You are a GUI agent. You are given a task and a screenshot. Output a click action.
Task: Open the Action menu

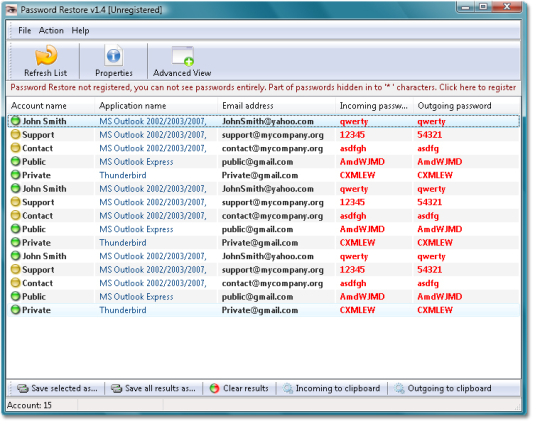coord(51,31)
